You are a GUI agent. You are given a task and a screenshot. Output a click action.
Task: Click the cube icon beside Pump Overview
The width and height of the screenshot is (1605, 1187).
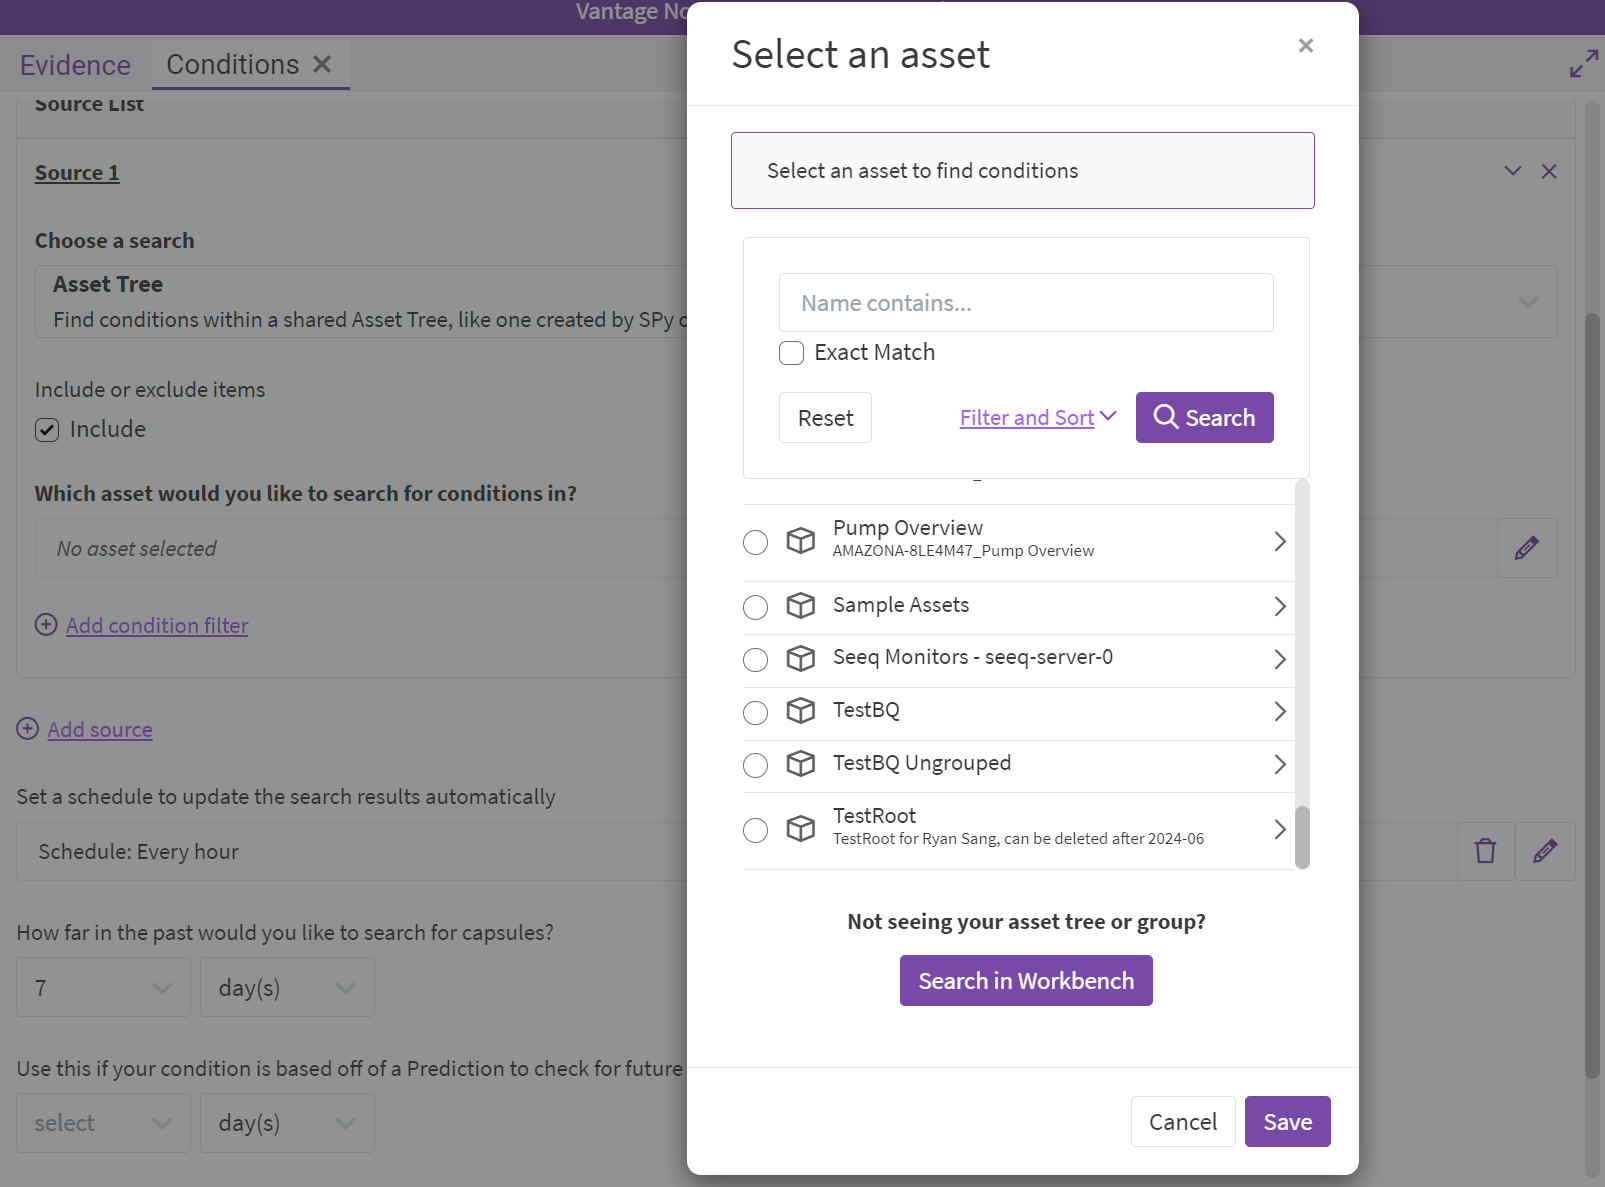(x=800, y=541)
